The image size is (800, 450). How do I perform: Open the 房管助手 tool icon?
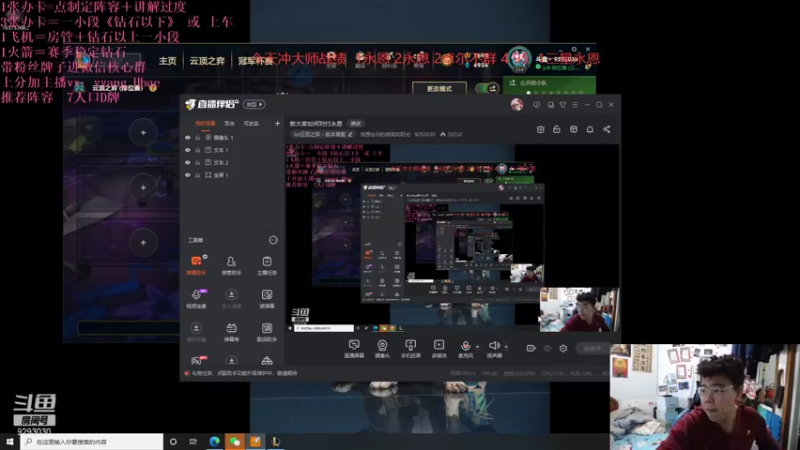(231, 265)
